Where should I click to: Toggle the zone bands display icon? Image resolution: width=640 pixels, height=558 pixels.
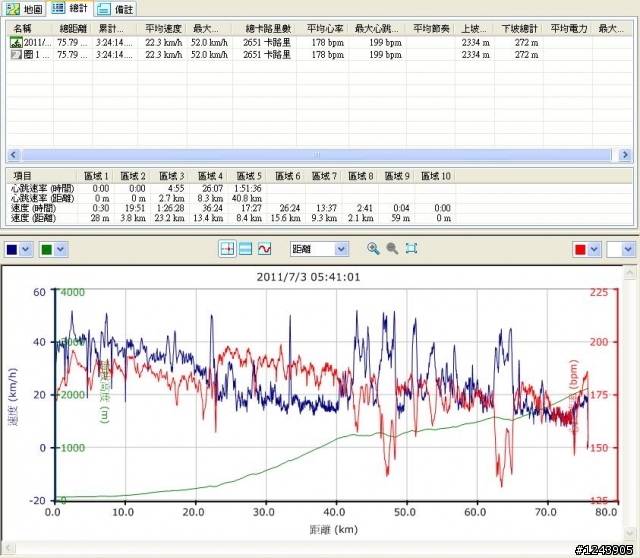point(245,249)
